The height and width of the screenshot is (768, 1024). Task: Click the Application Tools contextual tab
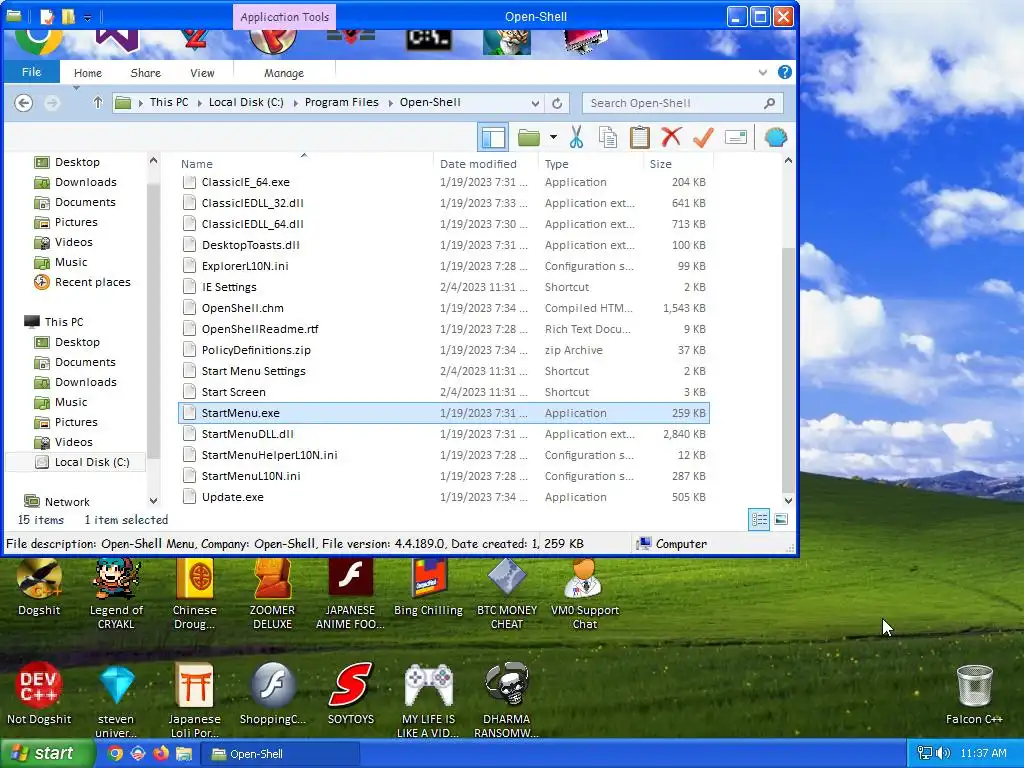[x=284, y=17]
